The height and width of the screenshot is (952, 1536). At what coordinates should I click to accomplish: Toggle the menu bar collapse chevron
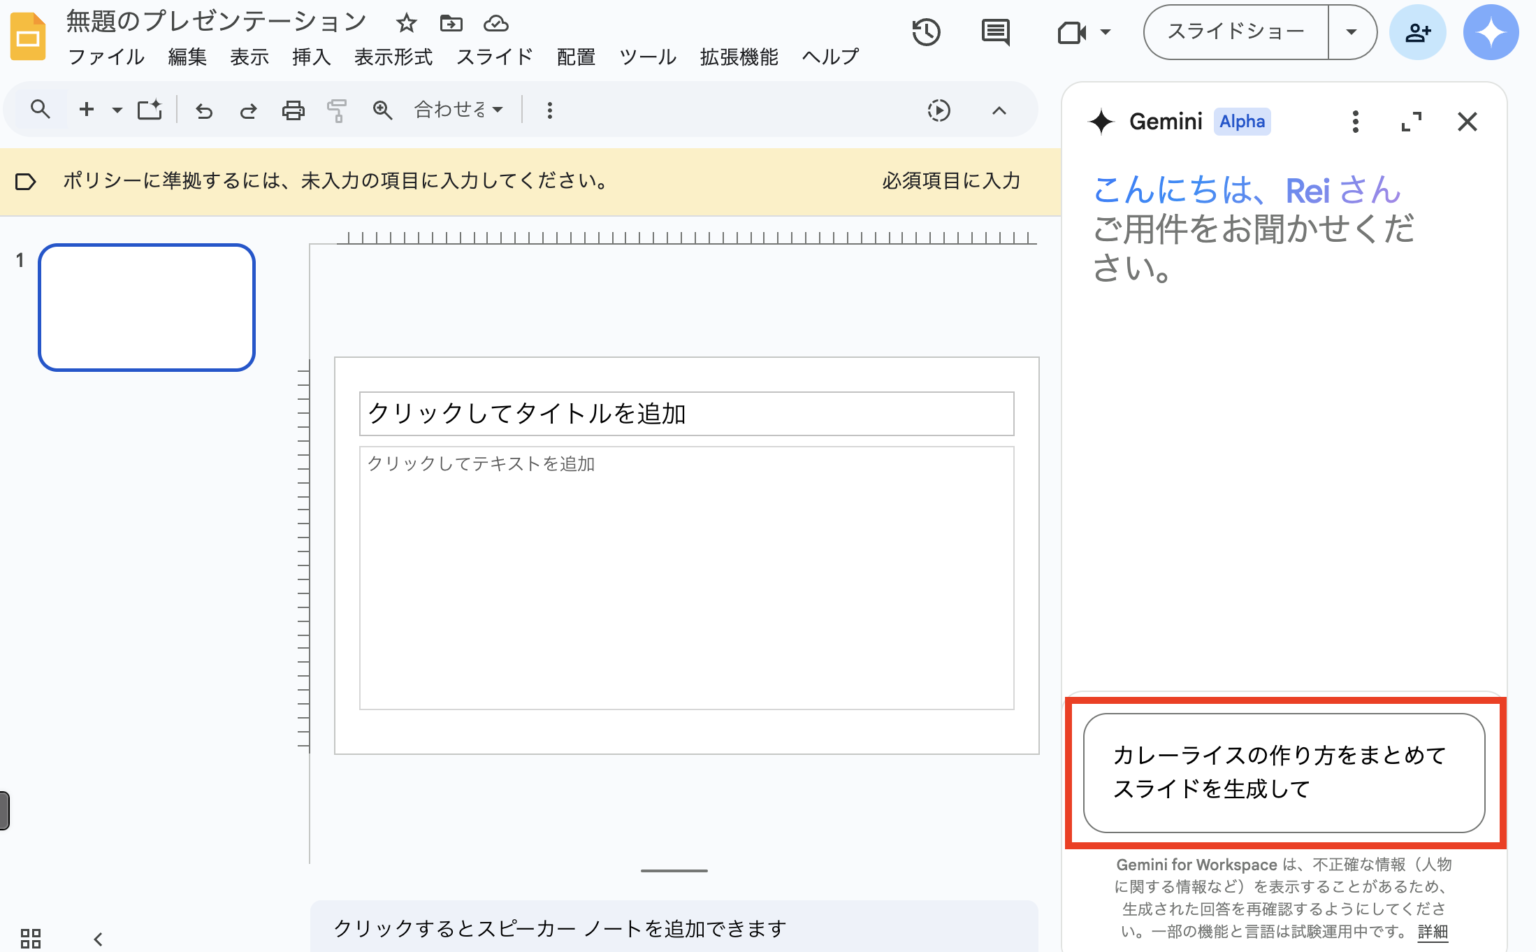pyautogui.click(x=1000, y=110)
